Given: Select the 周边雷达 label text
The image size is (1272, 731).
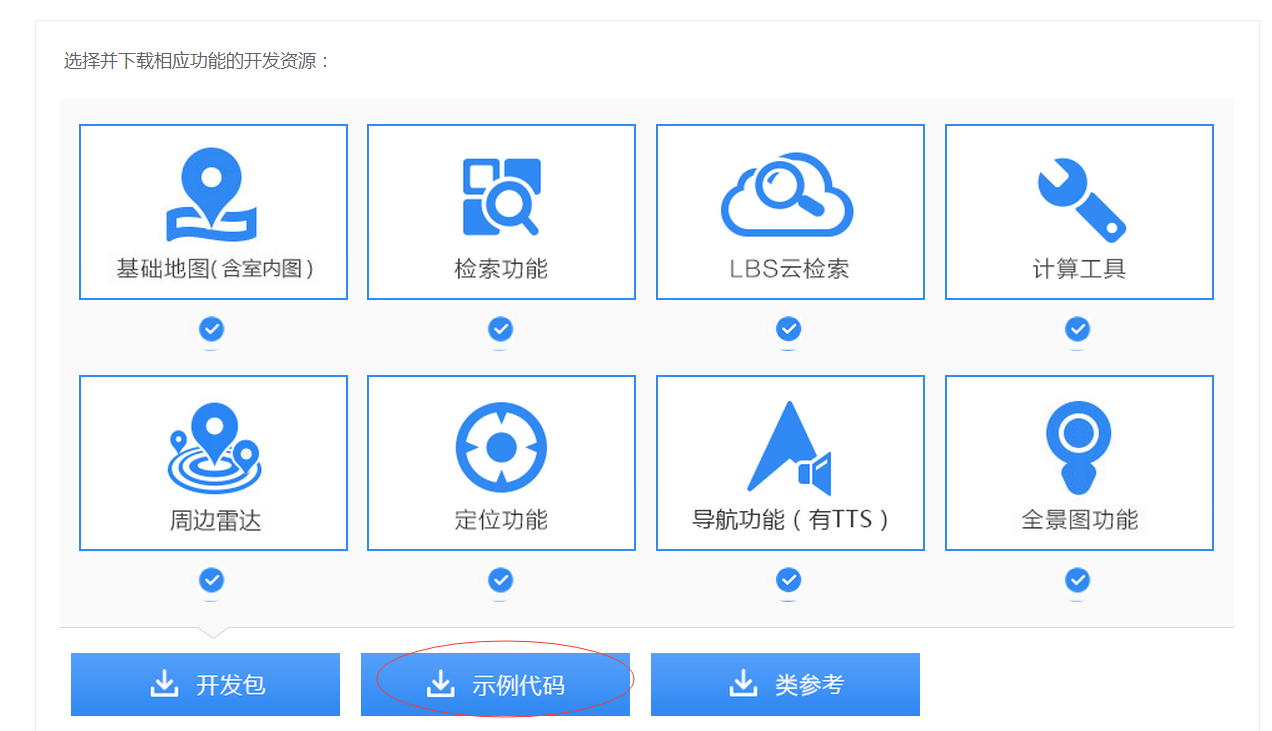Looking at the screenshot, I should tap(215, 520).
